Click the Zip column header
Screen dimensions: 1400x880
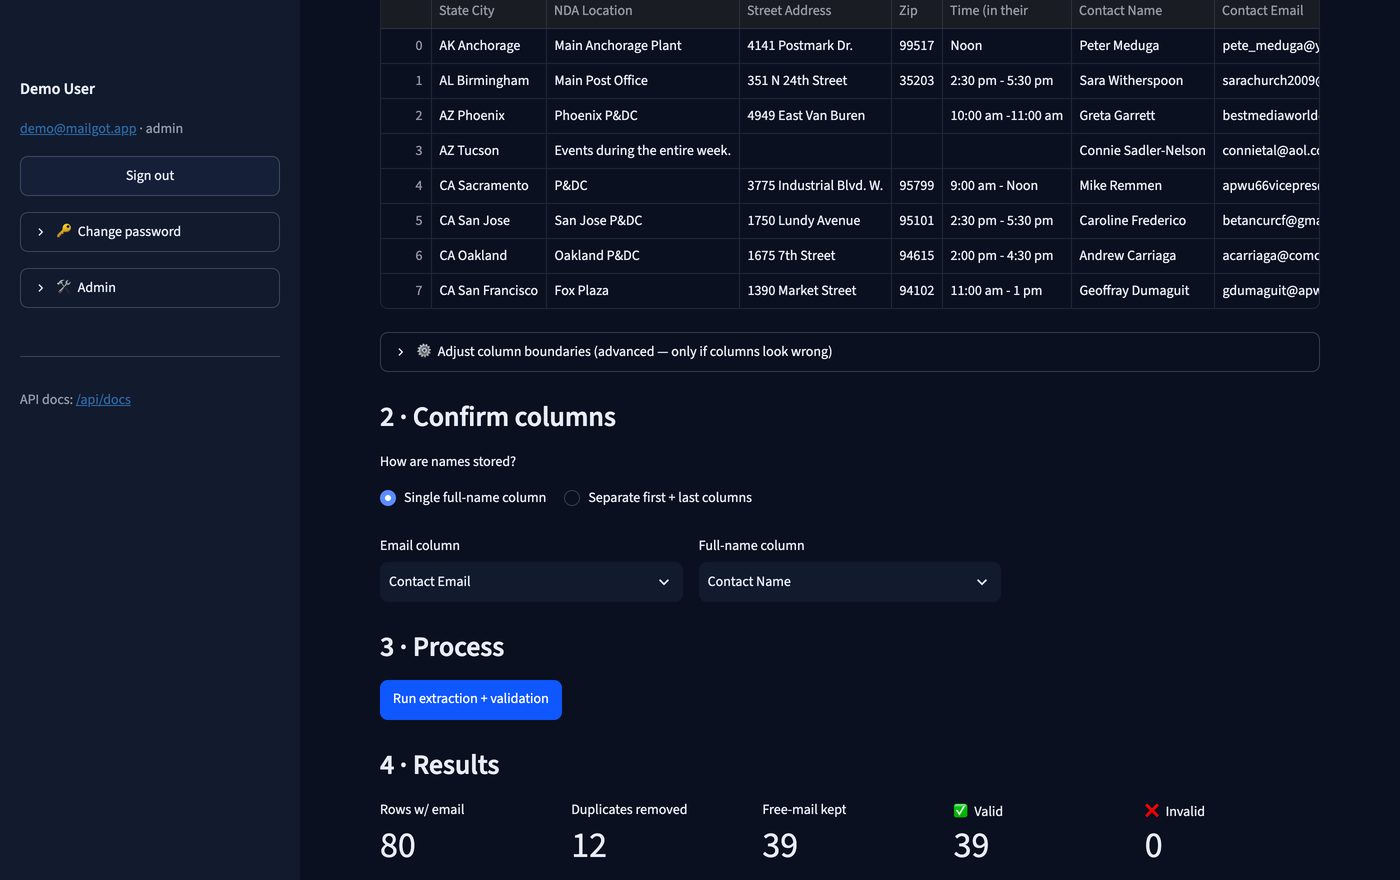tap(917, 11)
